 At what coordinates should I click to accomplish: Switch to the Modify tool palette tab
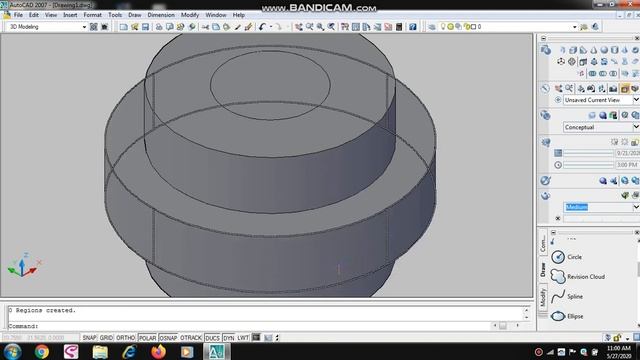(x=543, y=297)
